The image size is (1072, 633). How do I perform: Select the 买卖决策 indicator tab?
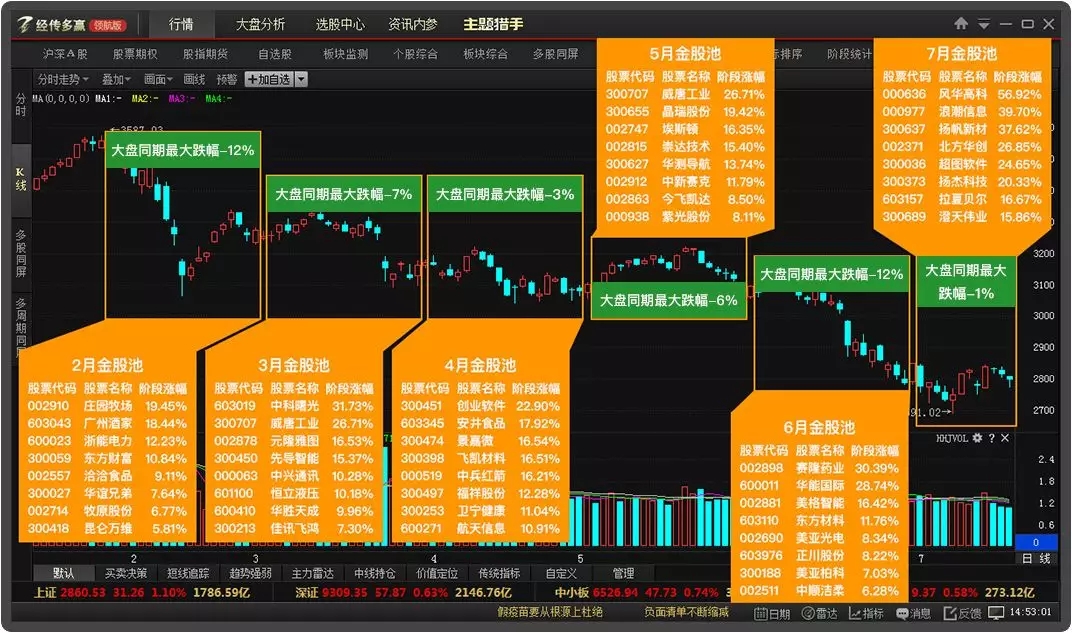[126, 574]
